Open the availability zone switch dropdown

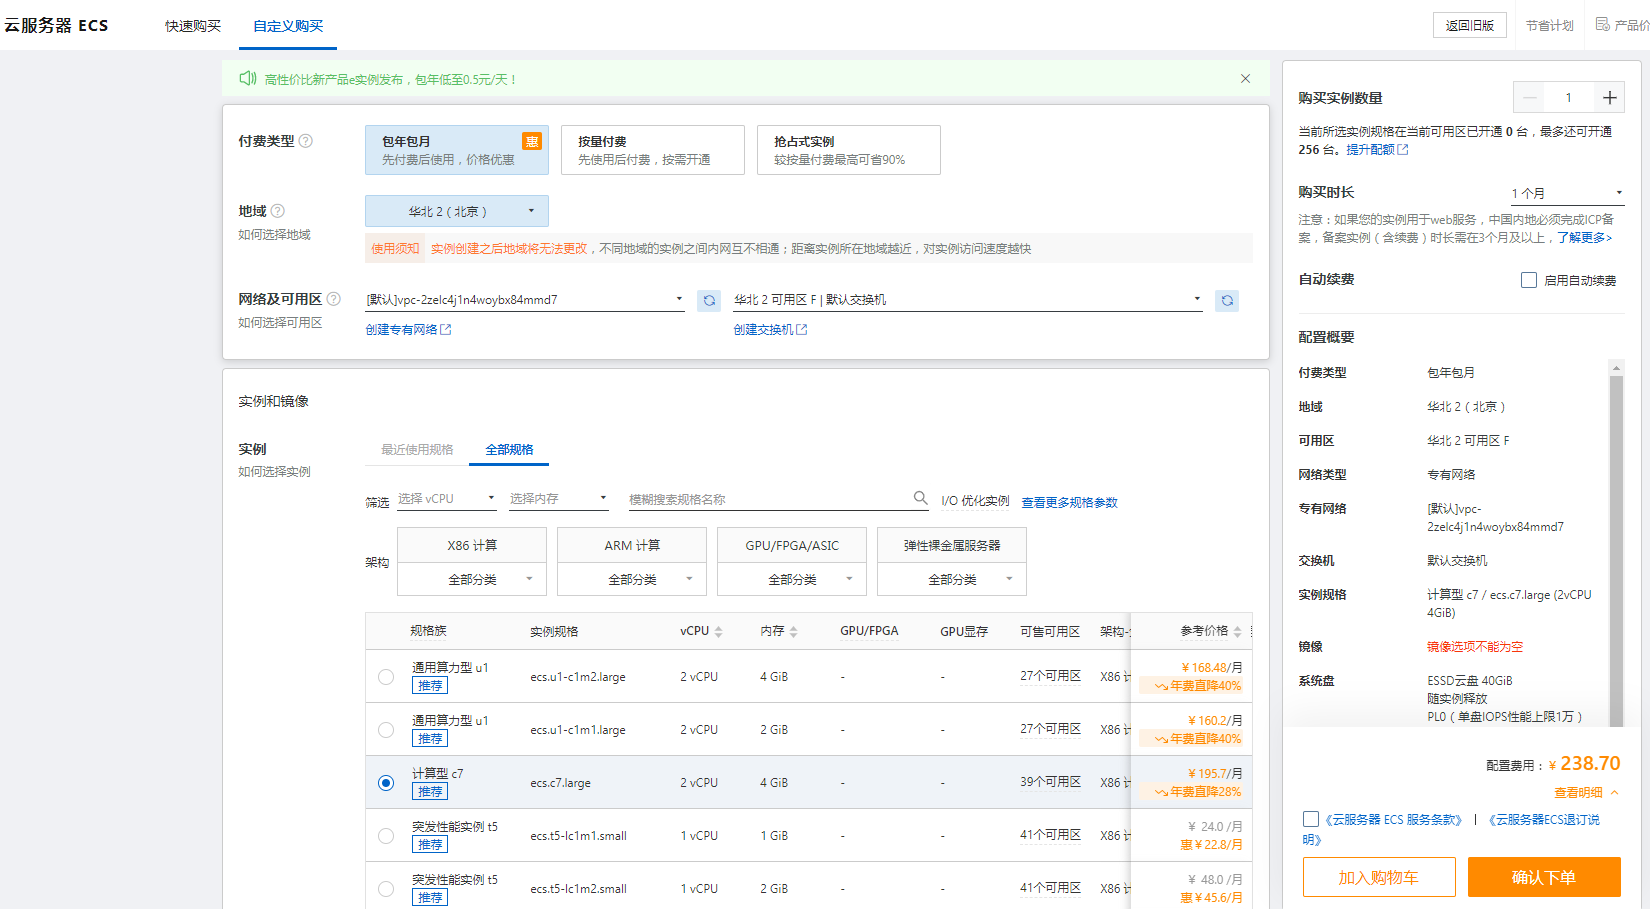pos(968,299)
